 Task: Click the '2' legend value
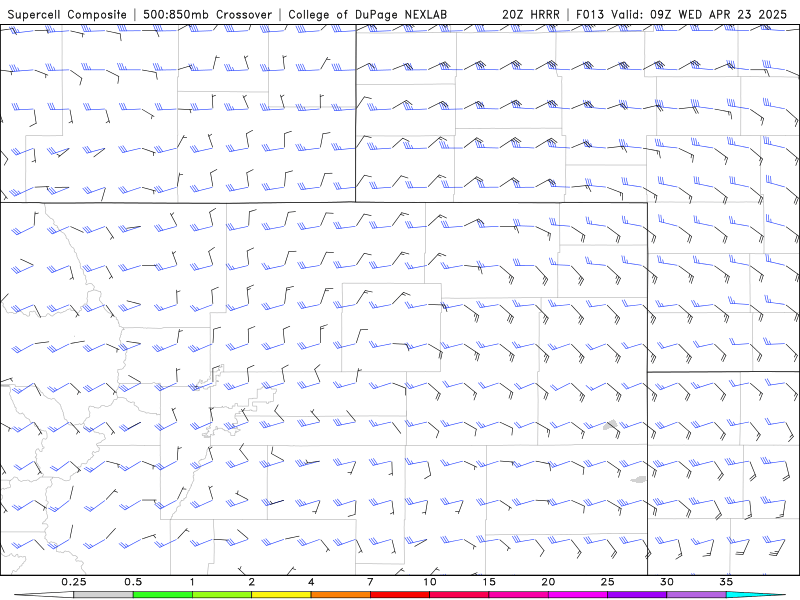252,582
